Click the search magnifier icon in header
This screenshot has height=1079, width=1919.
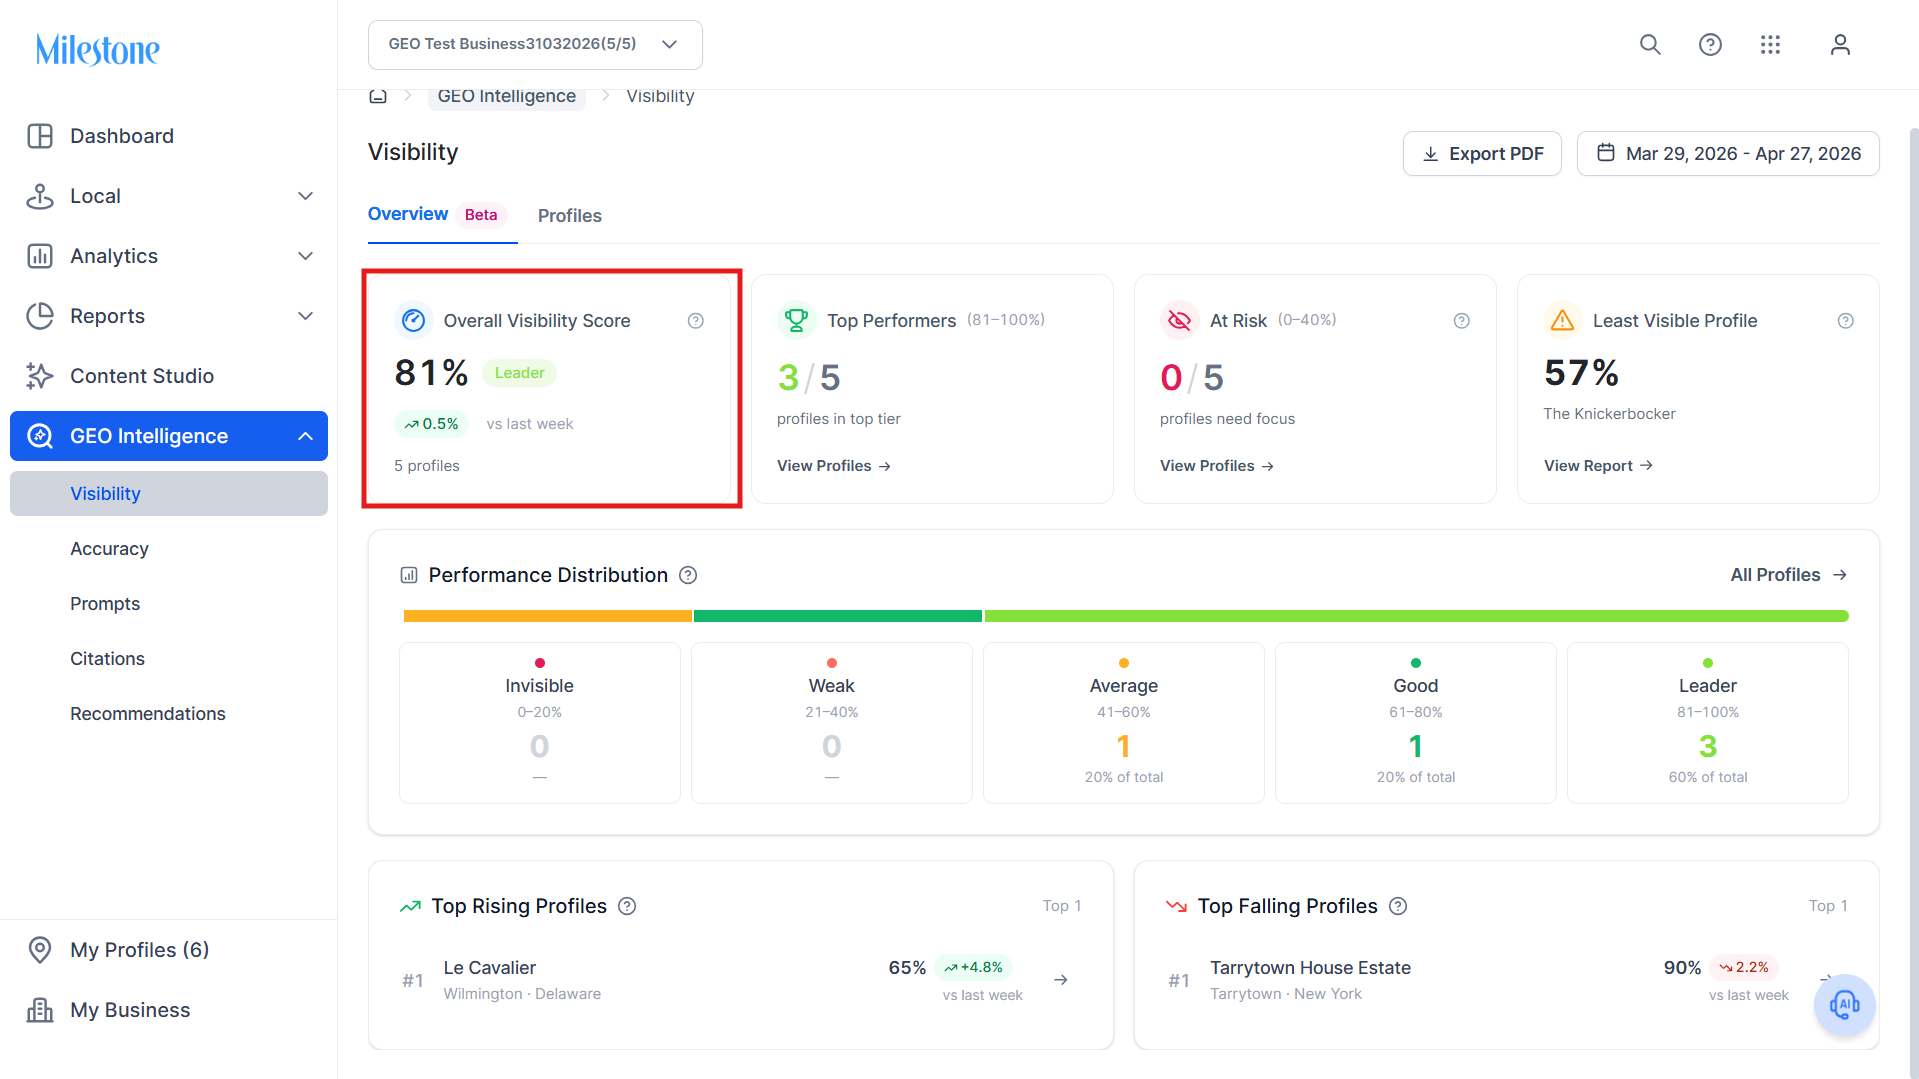(x=1650, y=45)
